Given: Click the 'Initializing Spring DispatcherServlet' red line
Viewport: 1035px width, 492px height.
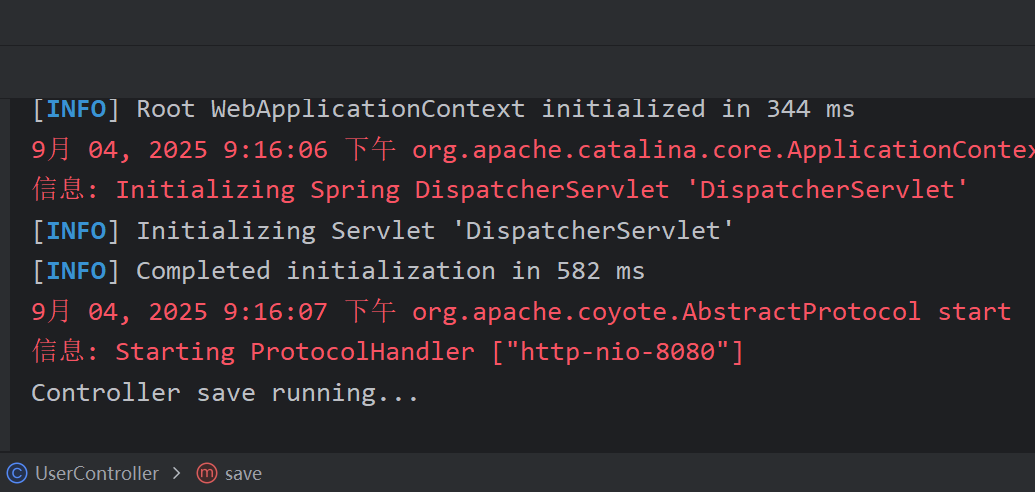Looking at the screenshot, I should tap(500, 190).
